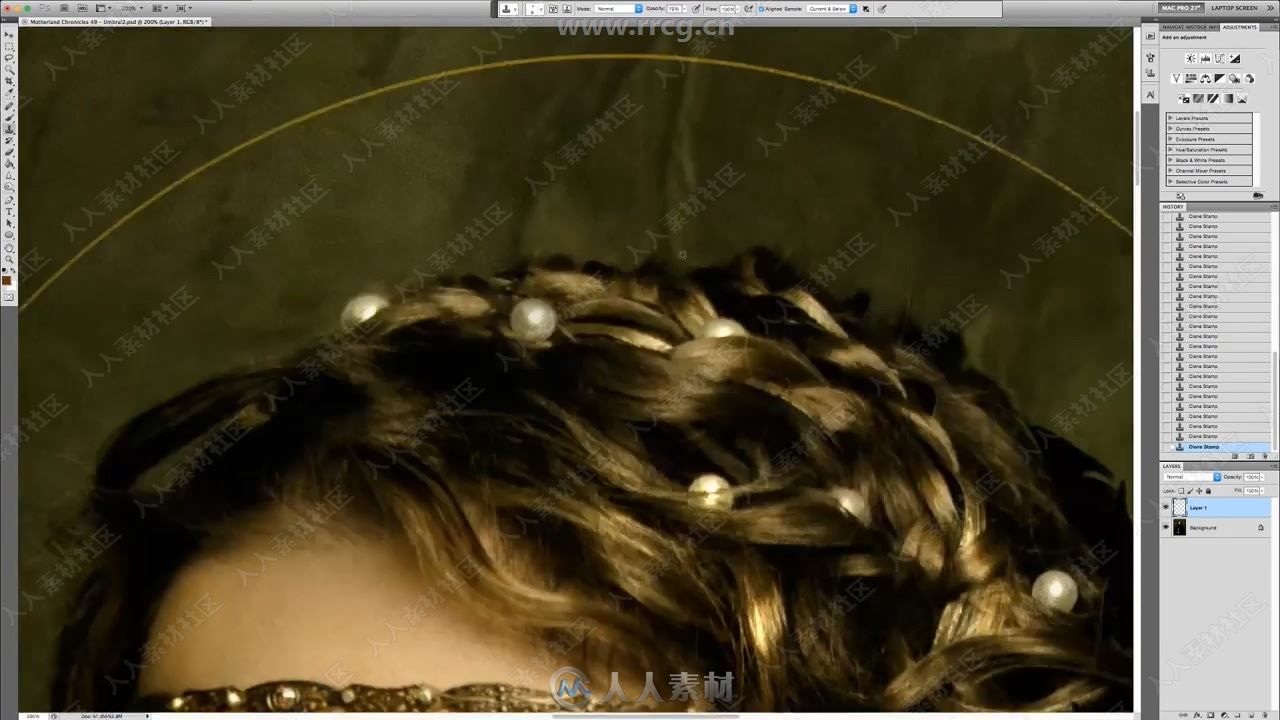
Task: Select the Clone Stamp tool in toolbox
Action: point(9,129)
